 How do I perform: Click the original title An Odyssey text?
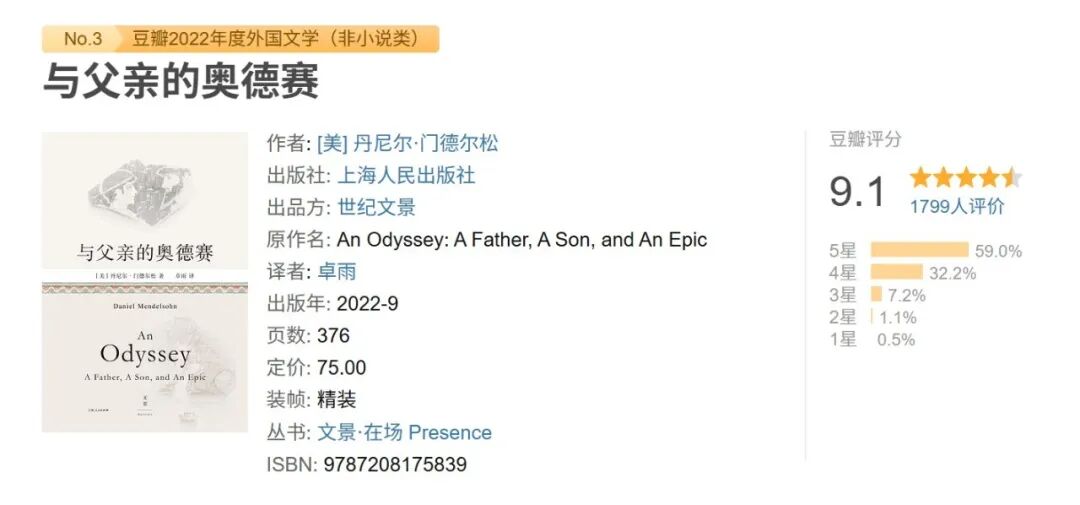pos(521,239)
